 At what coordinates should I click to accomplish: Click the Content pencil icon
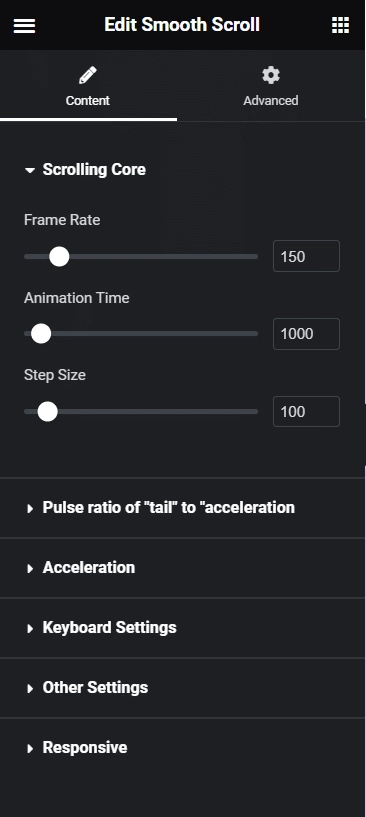(x=88, y=75)
